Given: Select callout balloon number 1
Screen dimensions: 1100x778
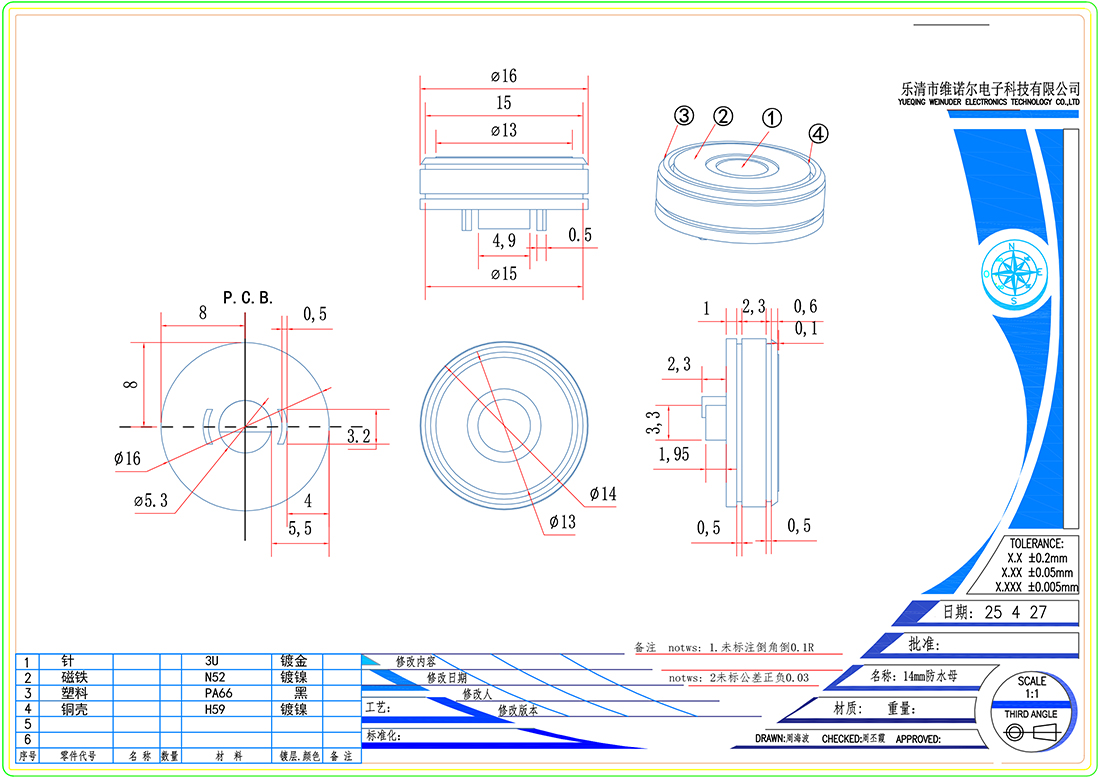Looking at the screenshot, I should click(x=771, y=117).
